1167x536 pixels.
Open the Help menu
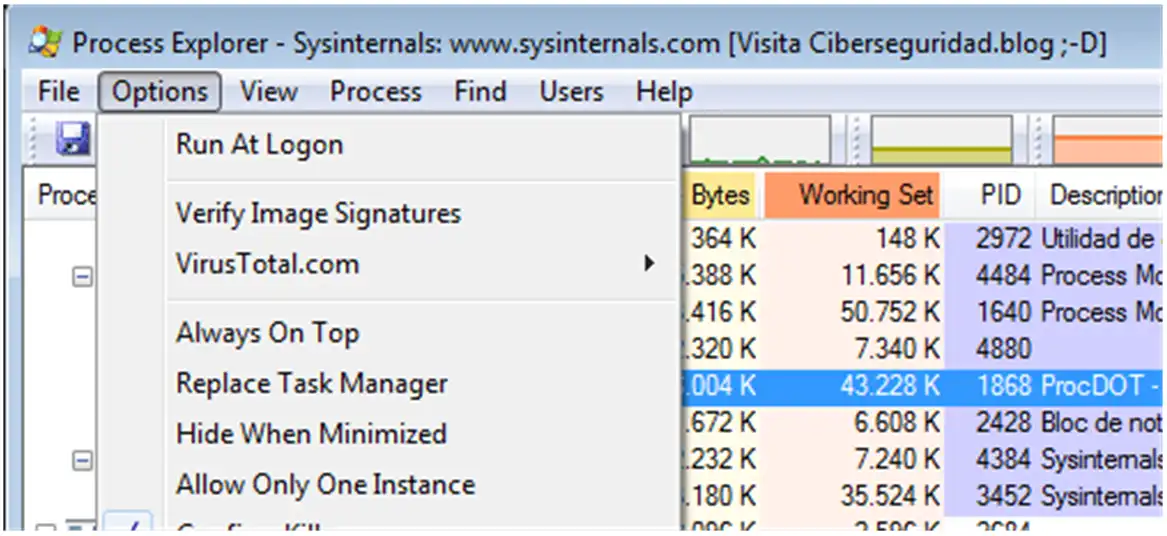664,92
